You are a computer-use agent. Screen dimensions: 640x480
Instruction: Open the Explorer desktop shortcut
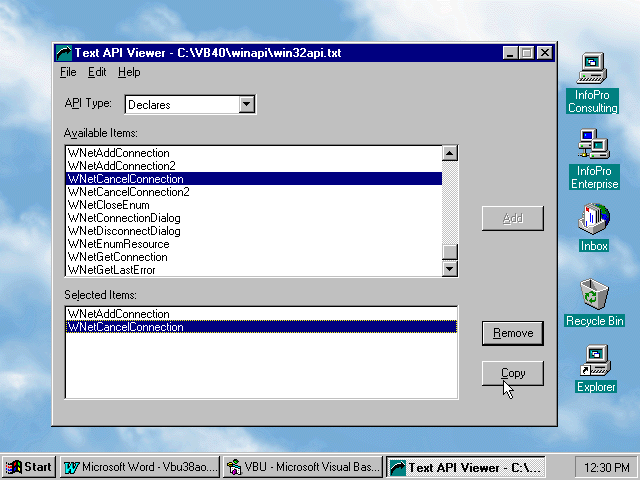[595, 359]
